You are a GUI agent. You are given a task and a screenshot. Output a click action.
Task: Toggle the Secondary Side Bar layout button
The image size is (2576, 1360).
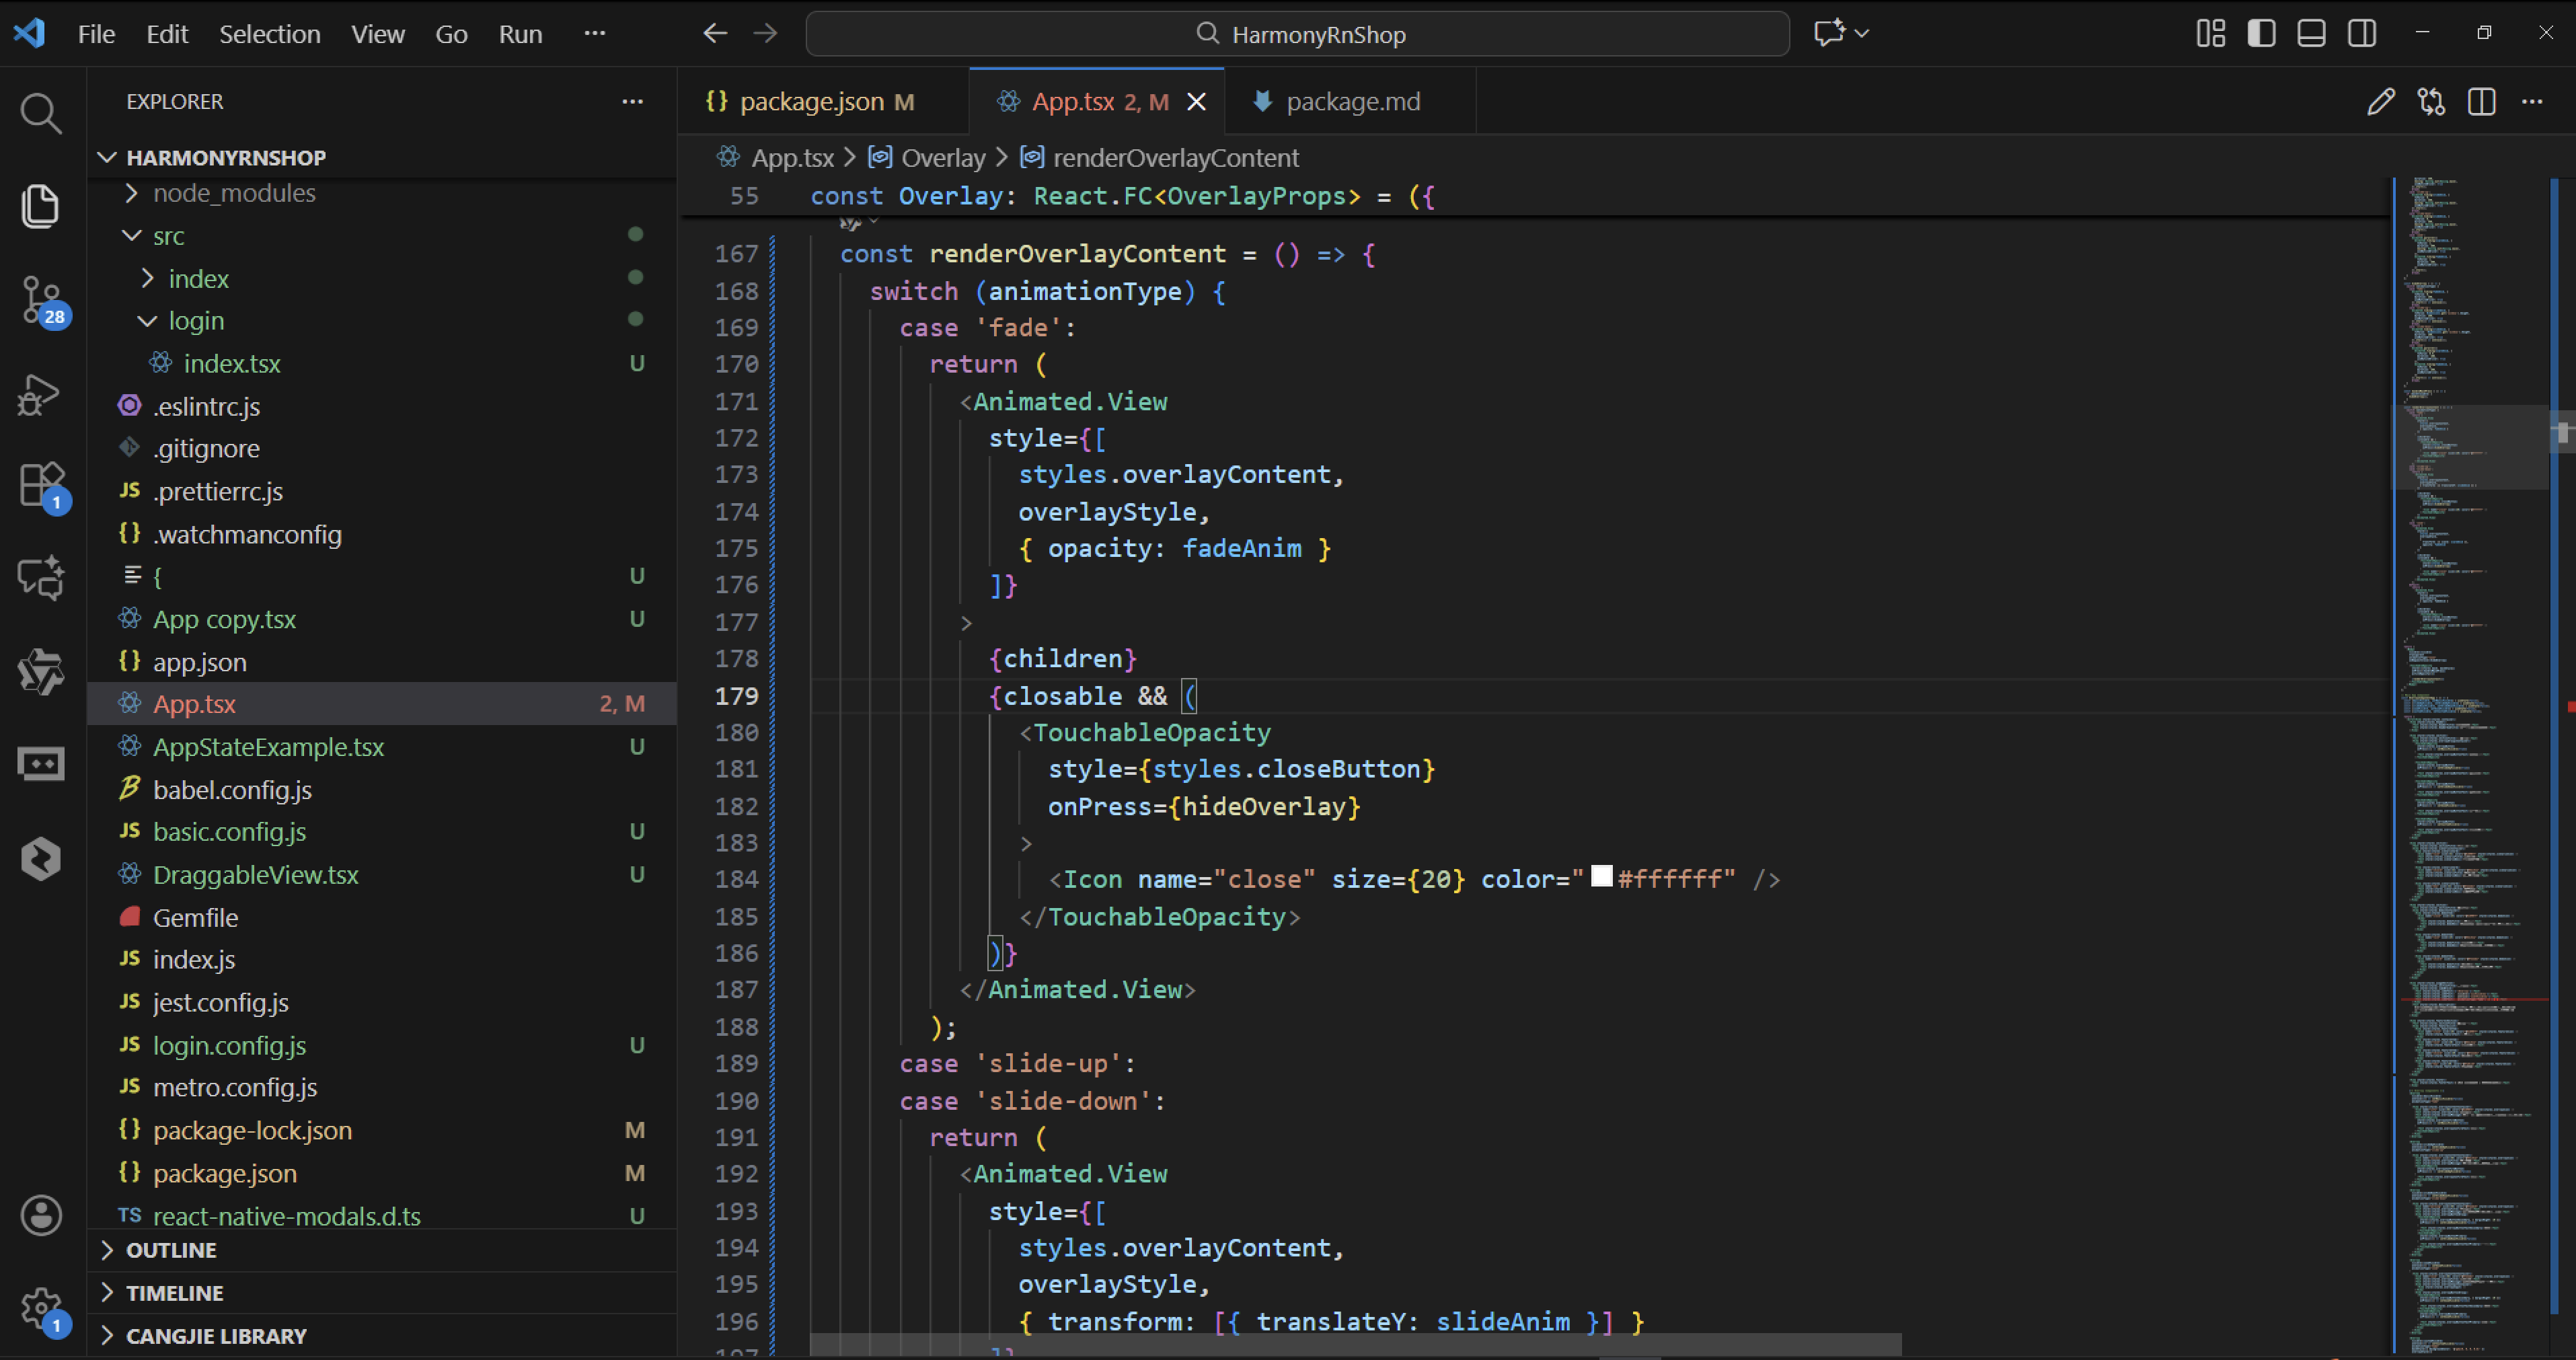coord(2362,34)
